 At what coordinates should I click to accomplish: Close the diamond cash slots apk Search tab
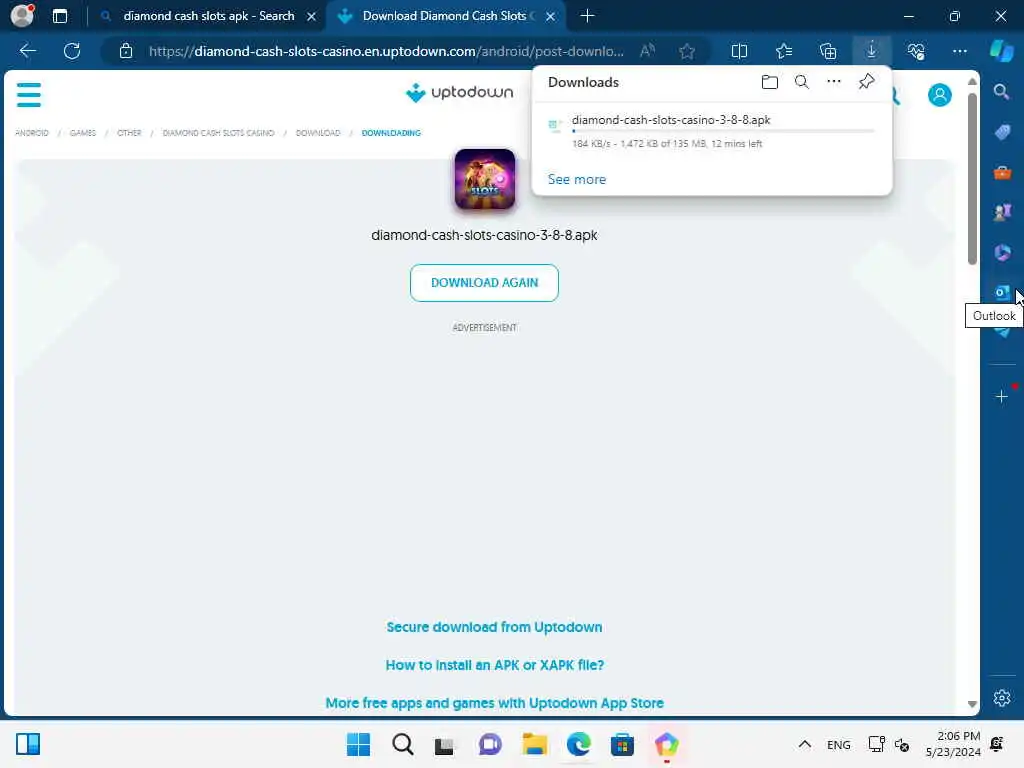312,16
